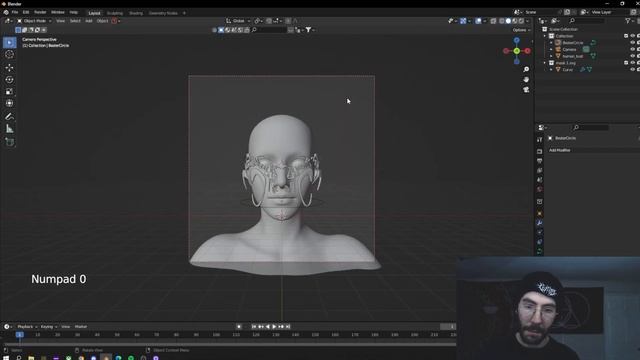Open the viewport Options dropdown
This screenshot has width=640, height=360.
click(x=521, y=30)
